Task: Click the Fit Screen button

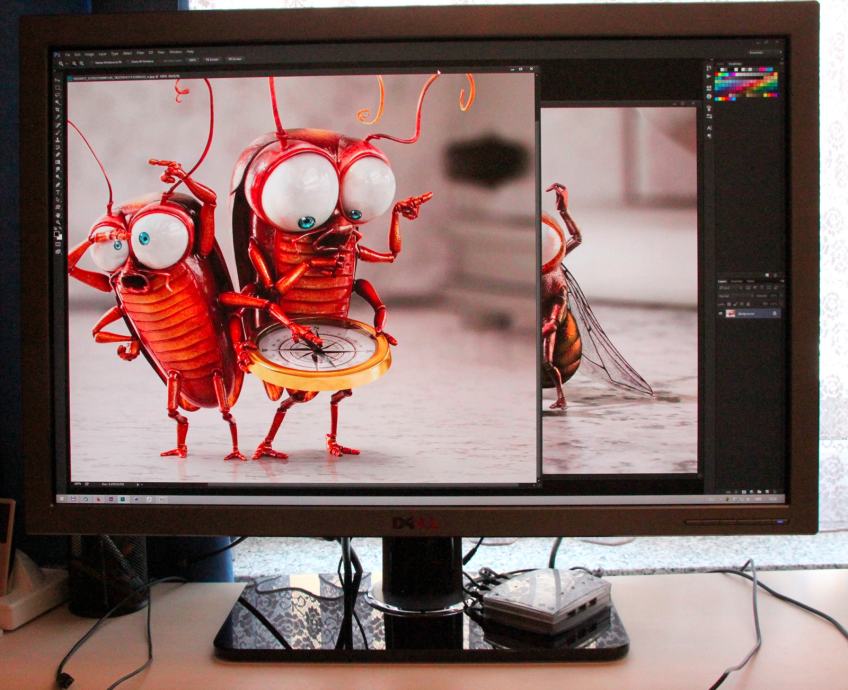Action: click(x=212, y=59)
